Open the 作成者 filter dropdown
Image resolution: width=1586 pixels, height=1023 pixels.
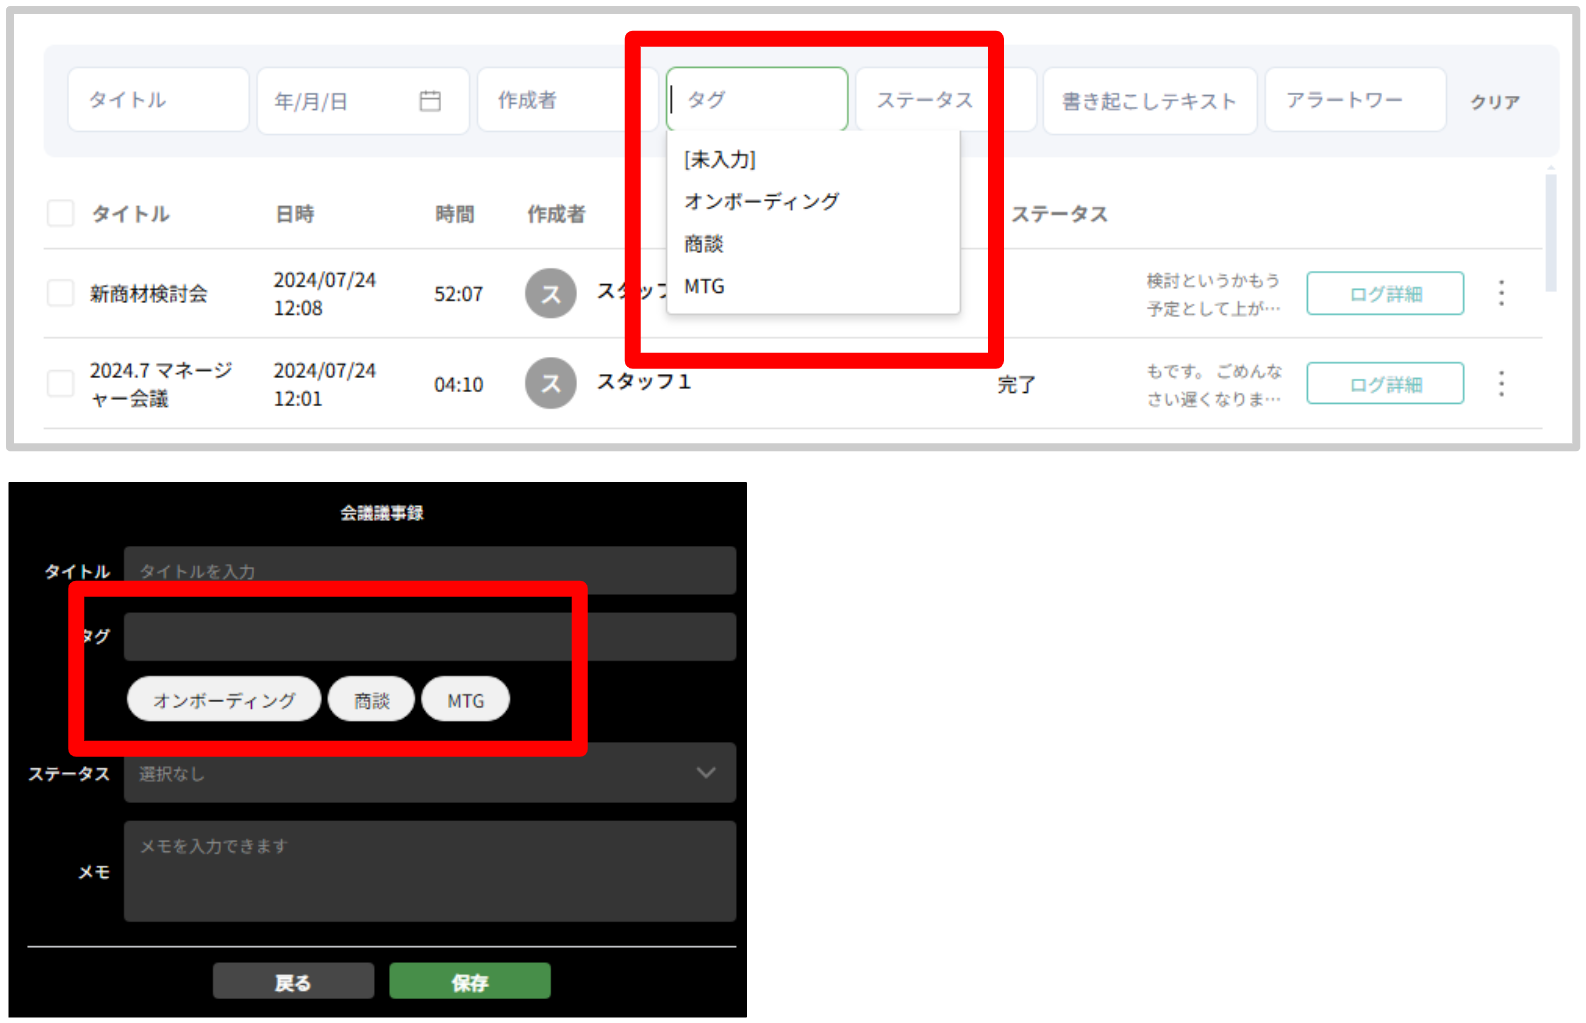567,100
